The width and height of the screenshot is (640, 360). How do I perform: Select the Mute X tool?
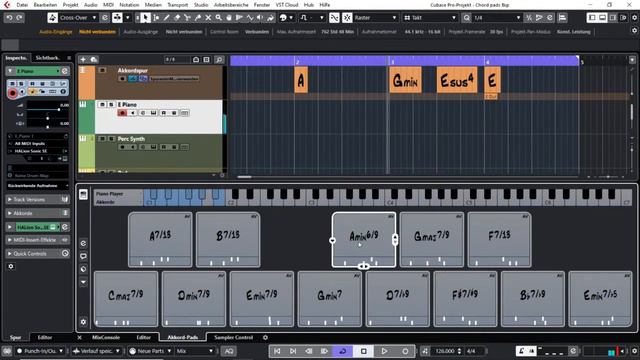(x=208, y=18)
